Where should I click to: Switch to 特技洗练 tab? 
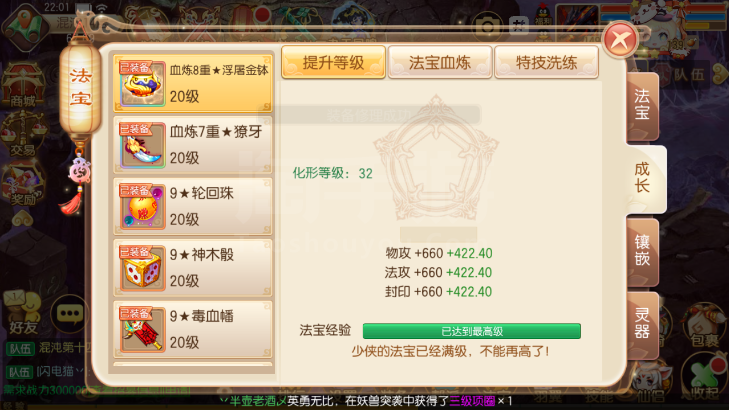tap(546, 62)
